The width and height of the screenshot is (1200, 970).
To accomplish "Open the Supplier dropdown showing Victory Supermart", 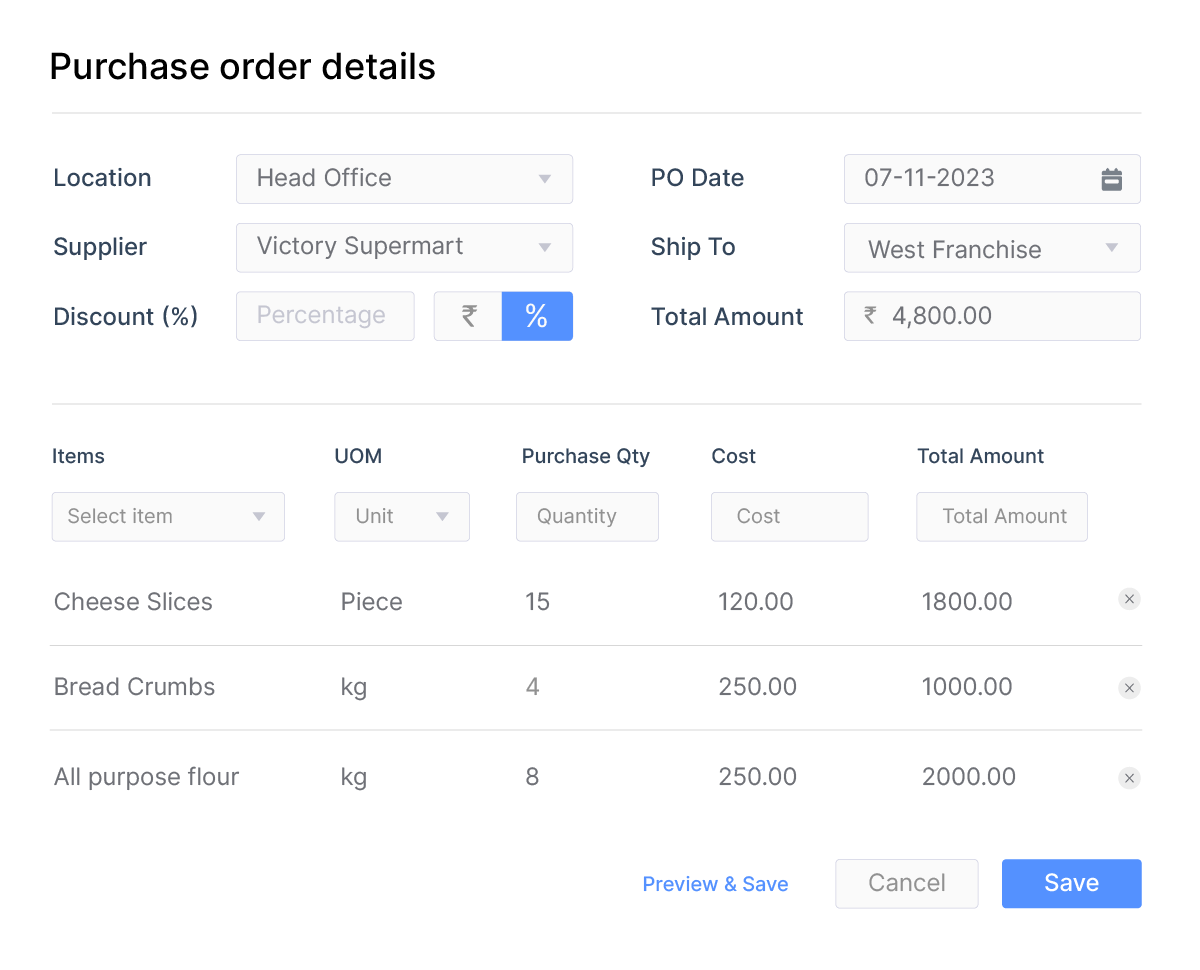I will click(x=404, y=247).
